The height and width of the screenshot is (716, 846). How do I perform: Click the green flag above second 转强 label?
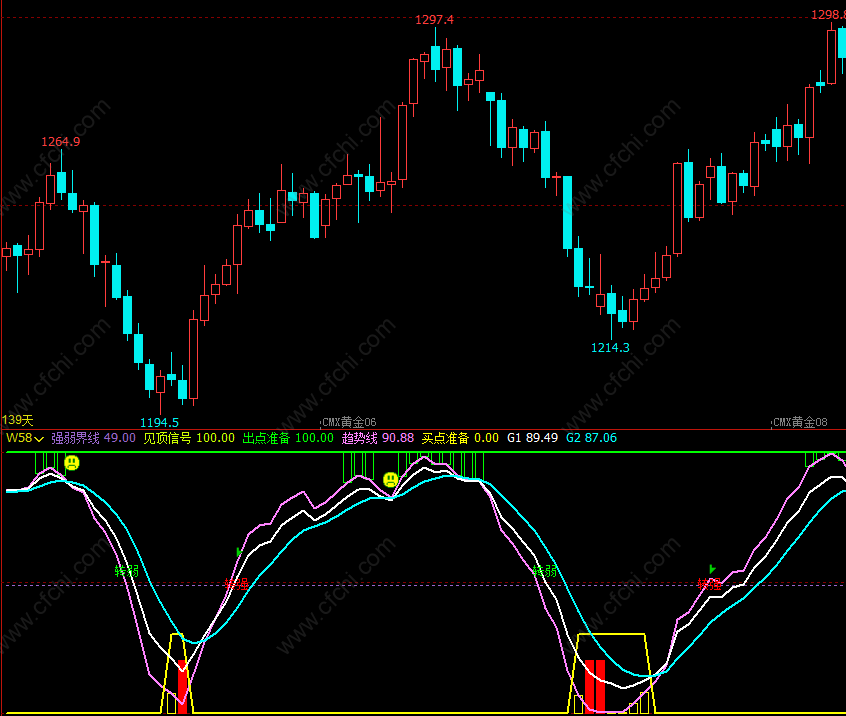pos(712,569)
